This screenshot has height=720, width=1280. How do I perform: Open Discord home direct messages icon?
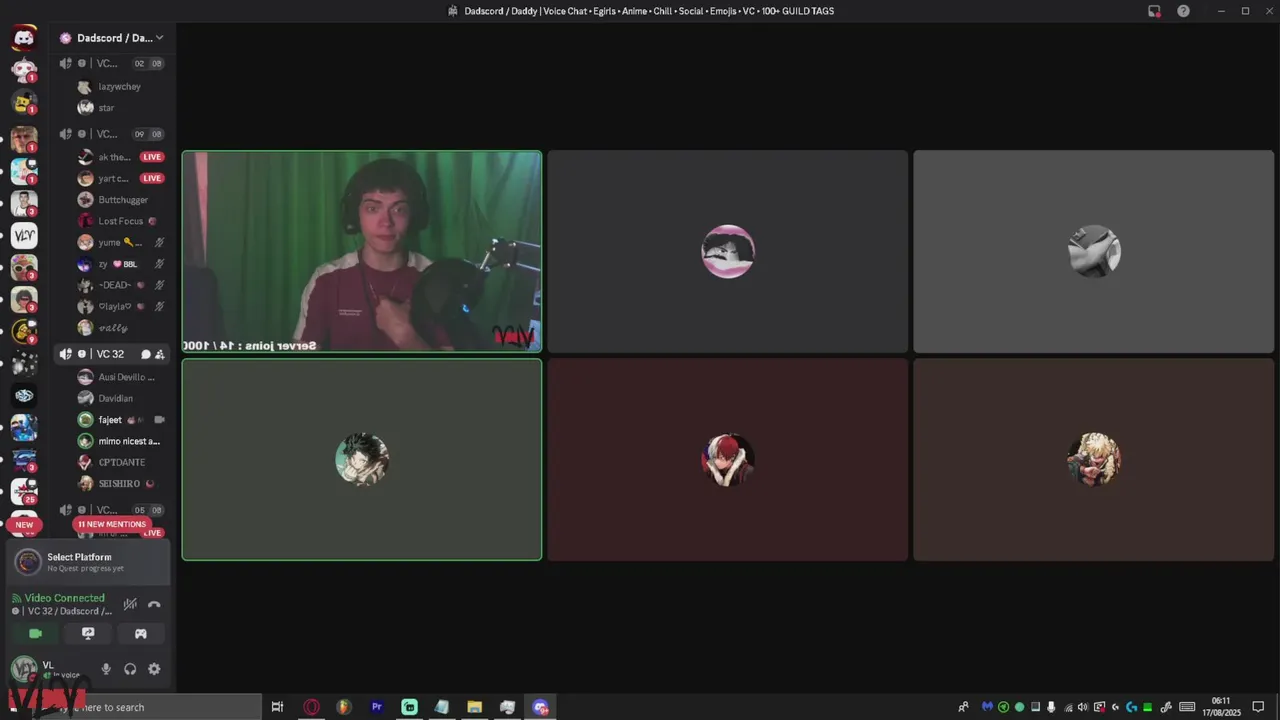pyautogui.click(x=24, y=38)
